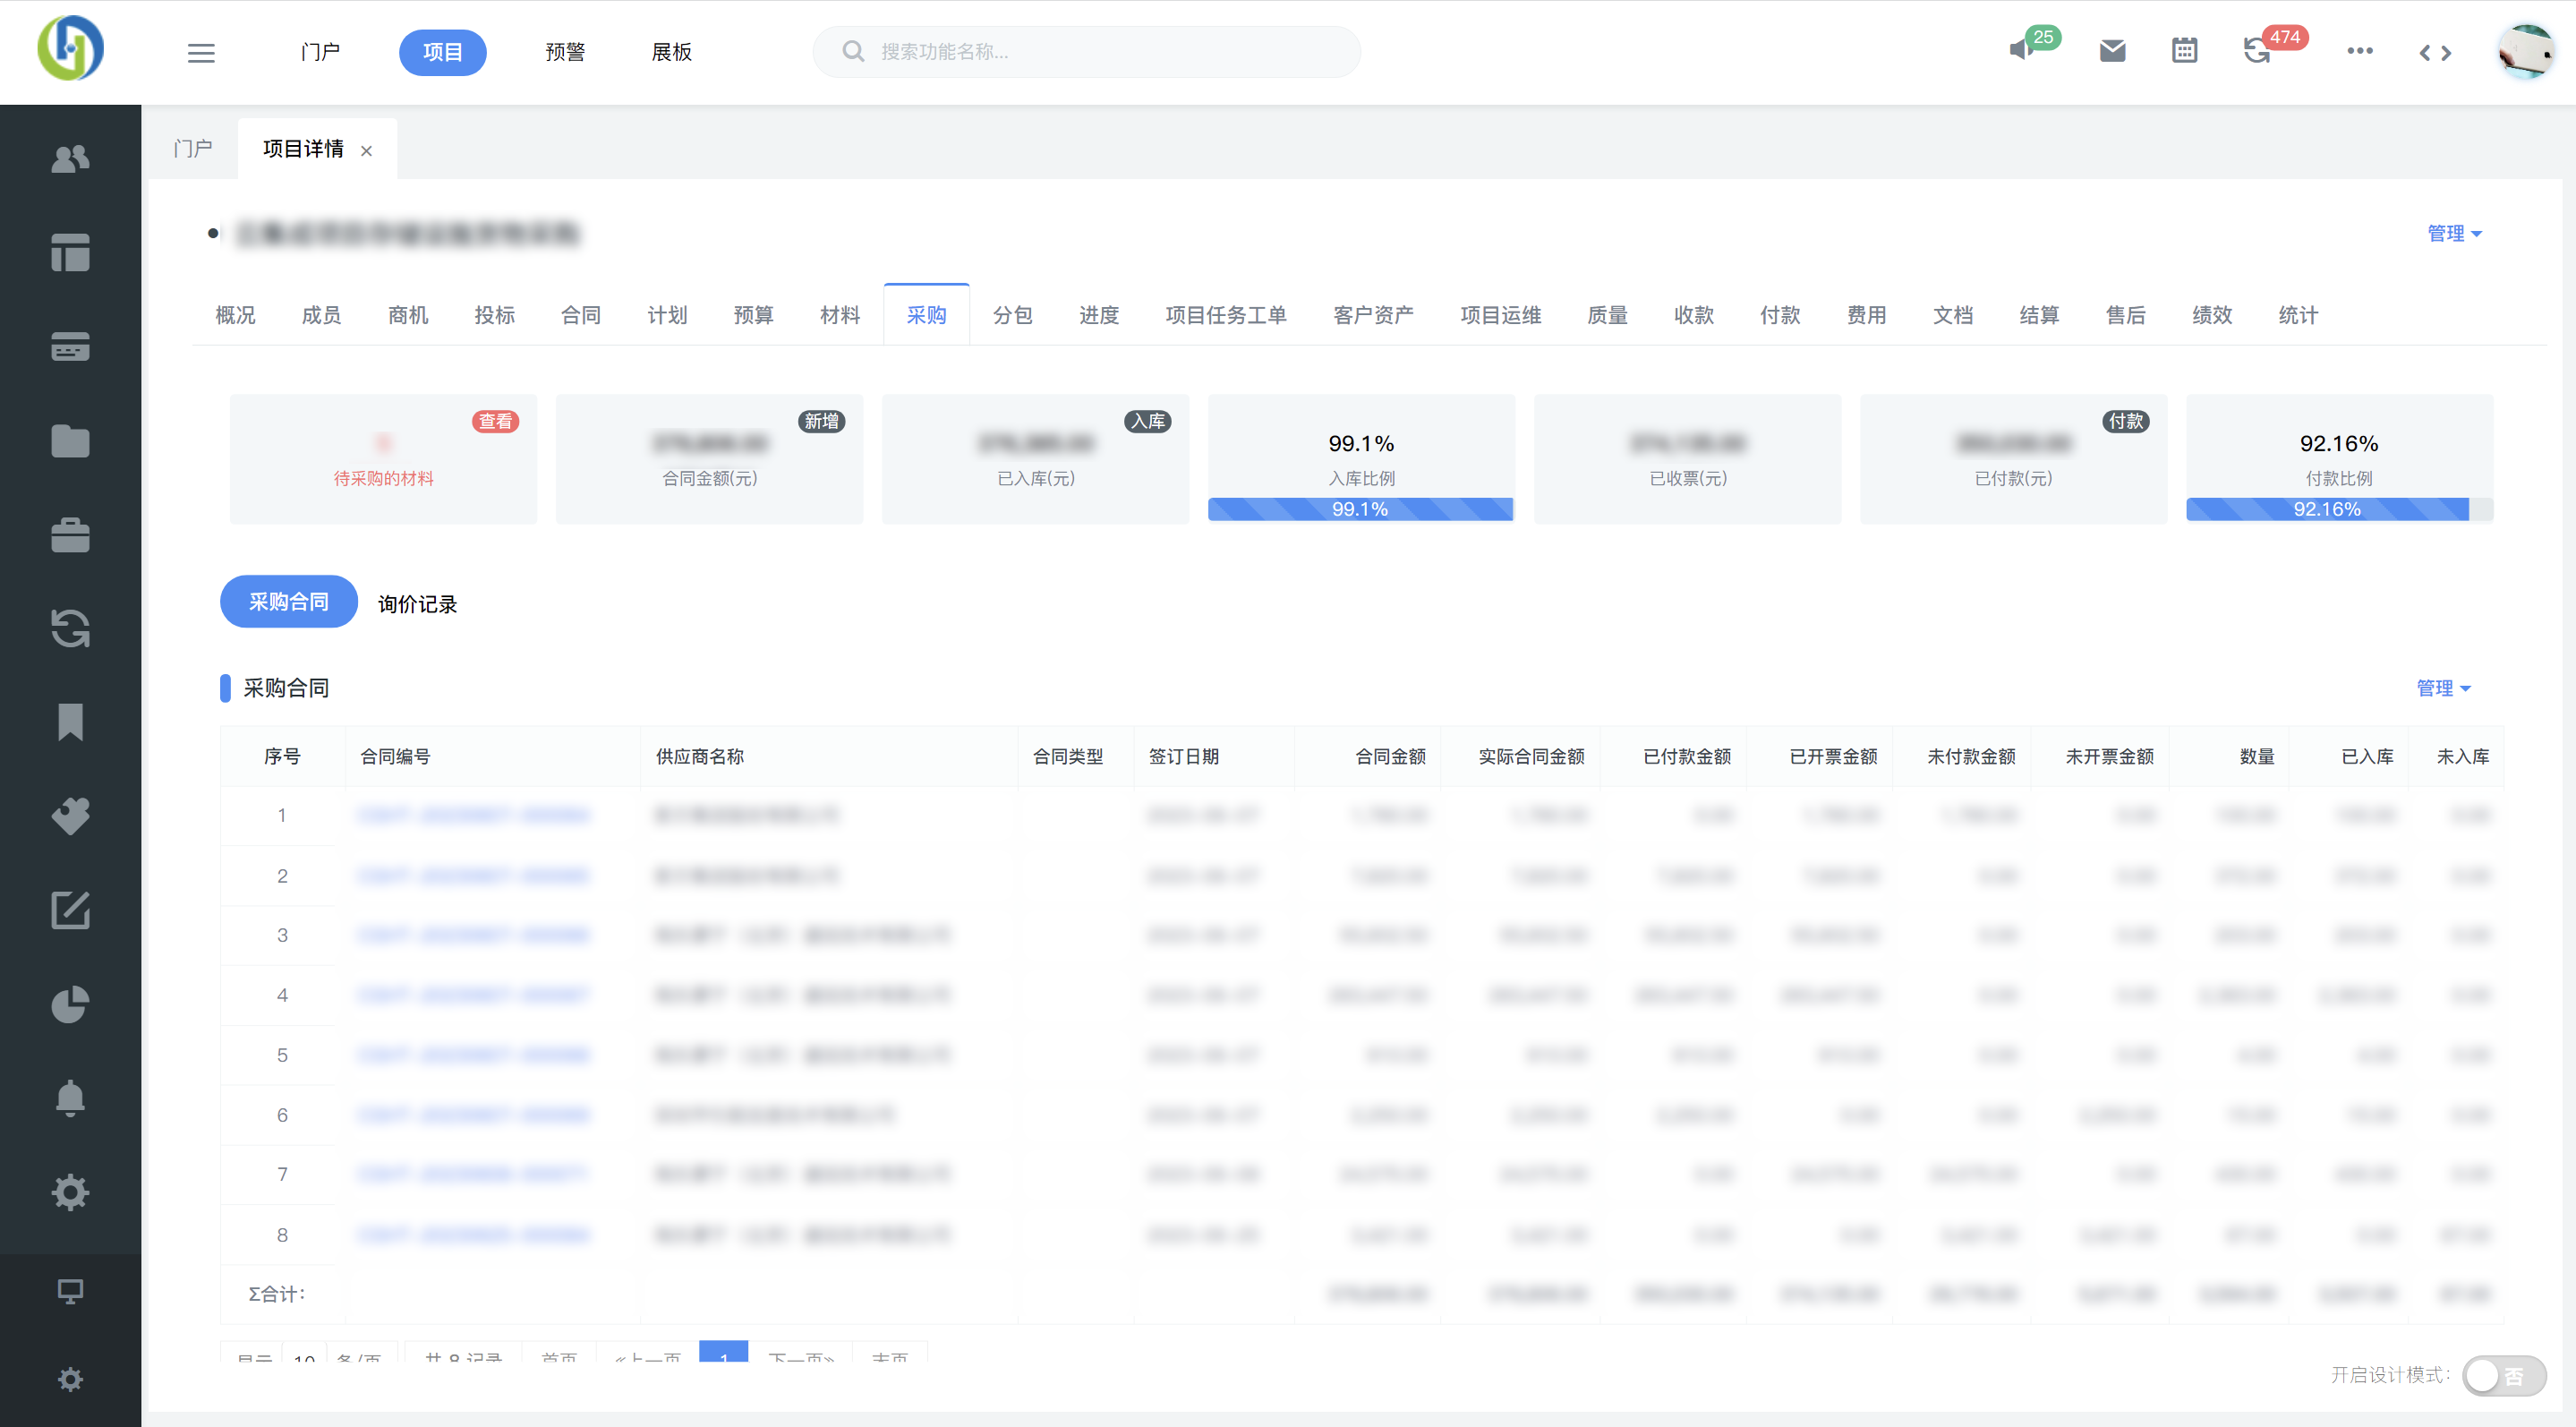The image size is (2576, 1427).
Task: Open the briefcase icon in sidebar
Action: [70, 535]
